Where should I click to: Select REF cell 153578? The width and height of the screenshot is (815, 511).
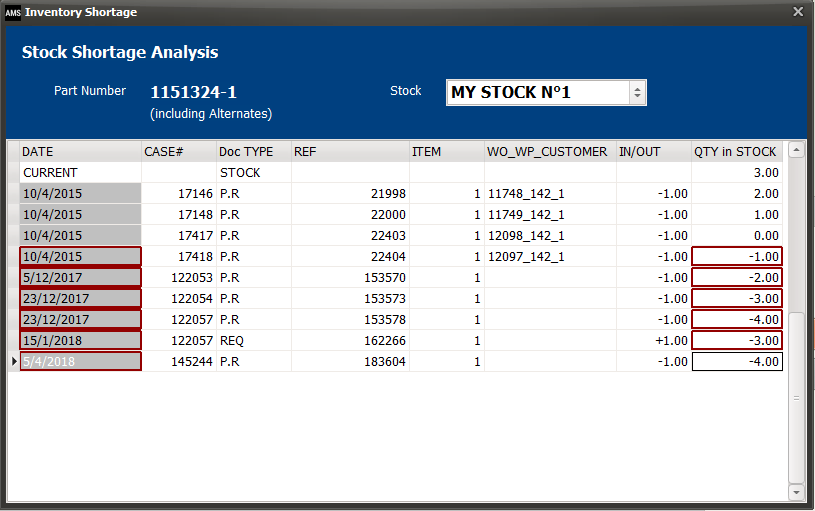[350, 319]
